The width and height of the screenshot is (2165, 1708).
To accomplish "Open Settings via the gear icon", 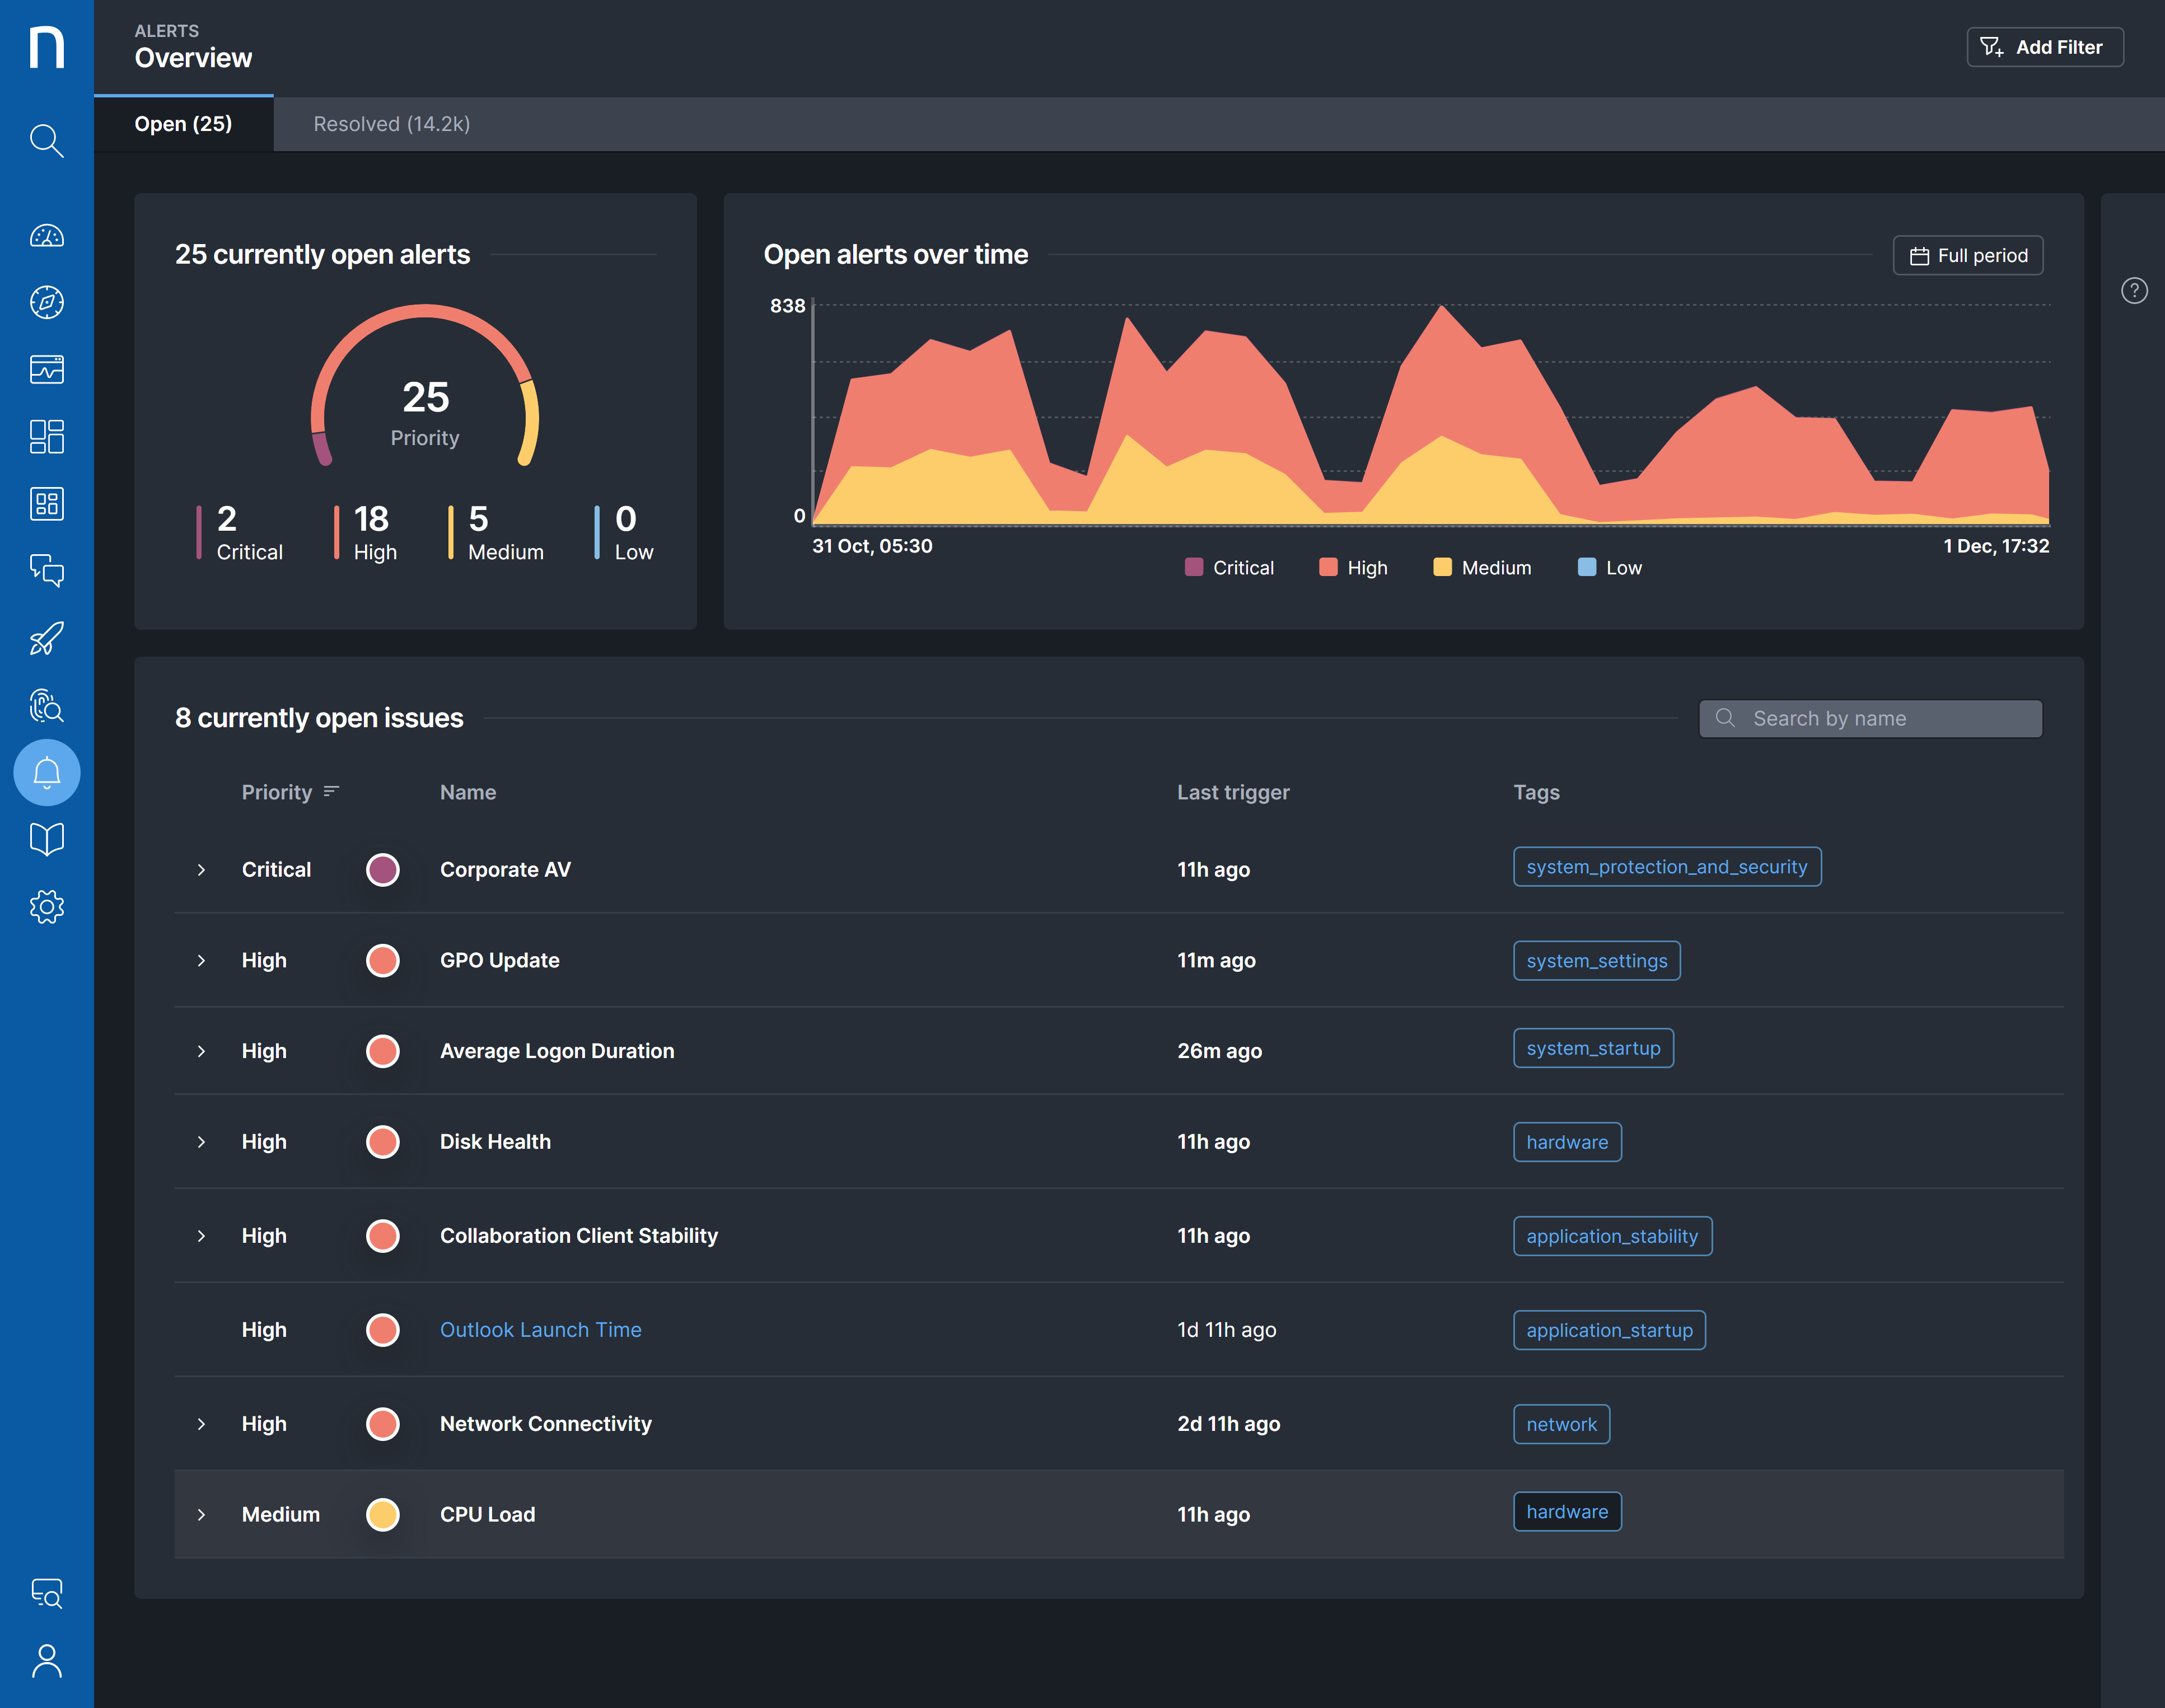I will pos(46,906).
